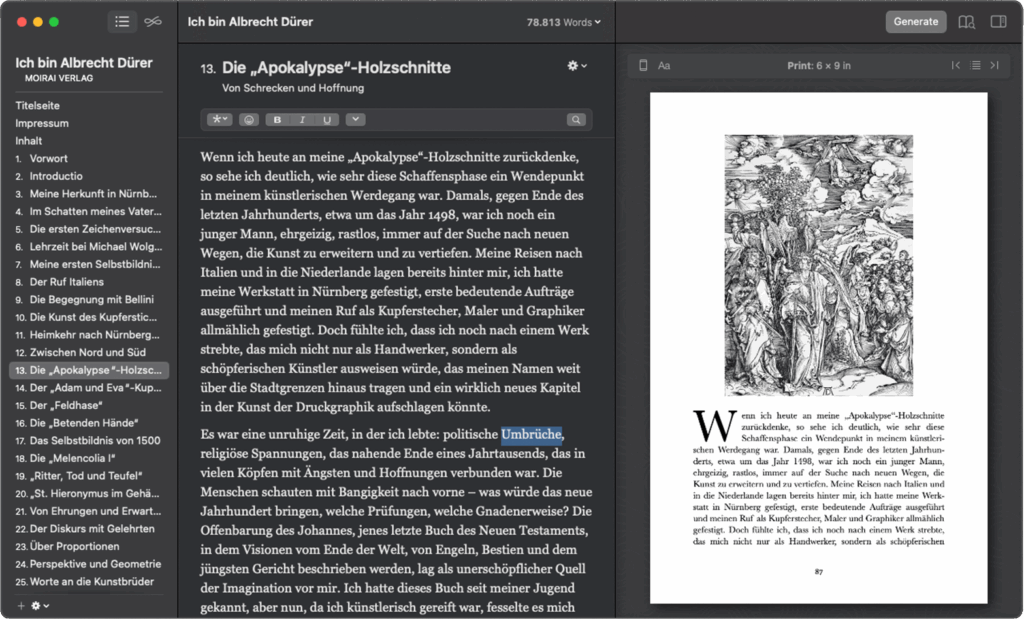Open chapter 24 Perspektive und Geometrie
The image size is (1024, 619).
tap(88, 563)
